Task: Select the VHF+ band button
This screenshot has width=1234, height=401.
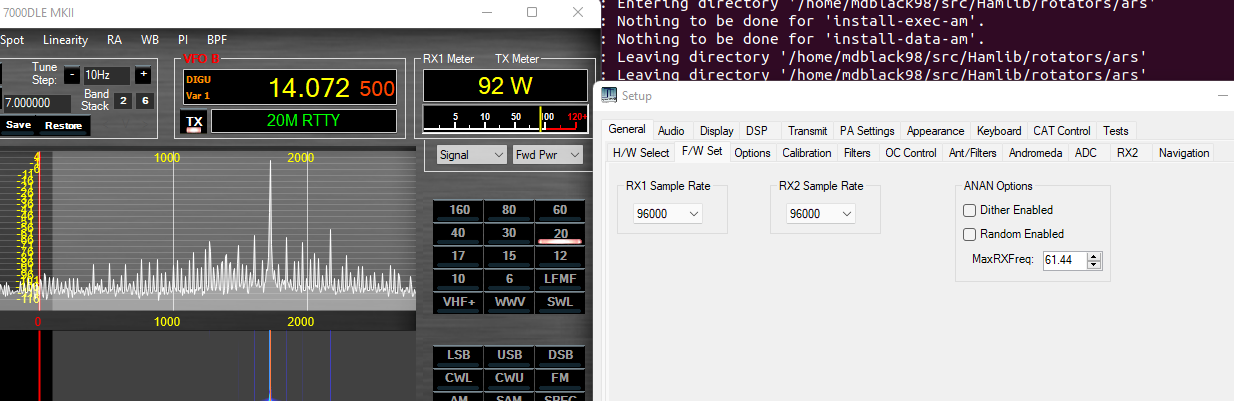Action: click(x=458, y=302)
